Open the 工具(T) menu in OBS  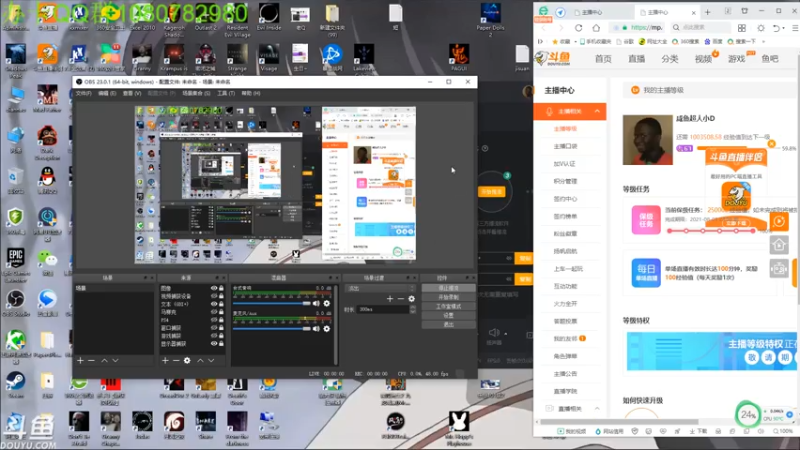pyautogui.click(x=226, y=93)
